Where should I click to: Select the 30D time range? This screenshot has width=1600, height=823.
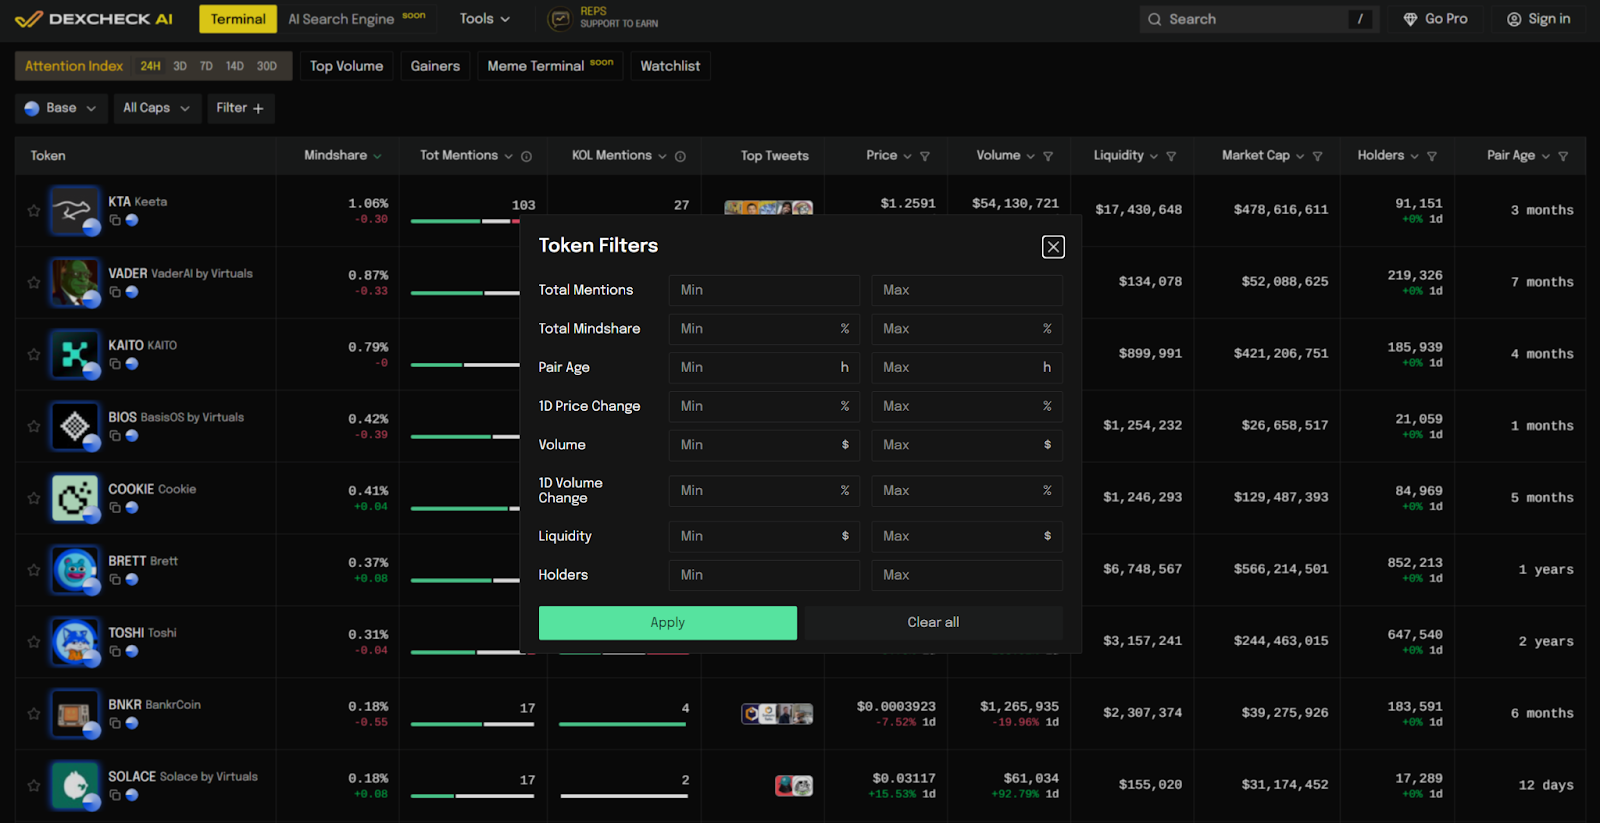coord(266,66)
